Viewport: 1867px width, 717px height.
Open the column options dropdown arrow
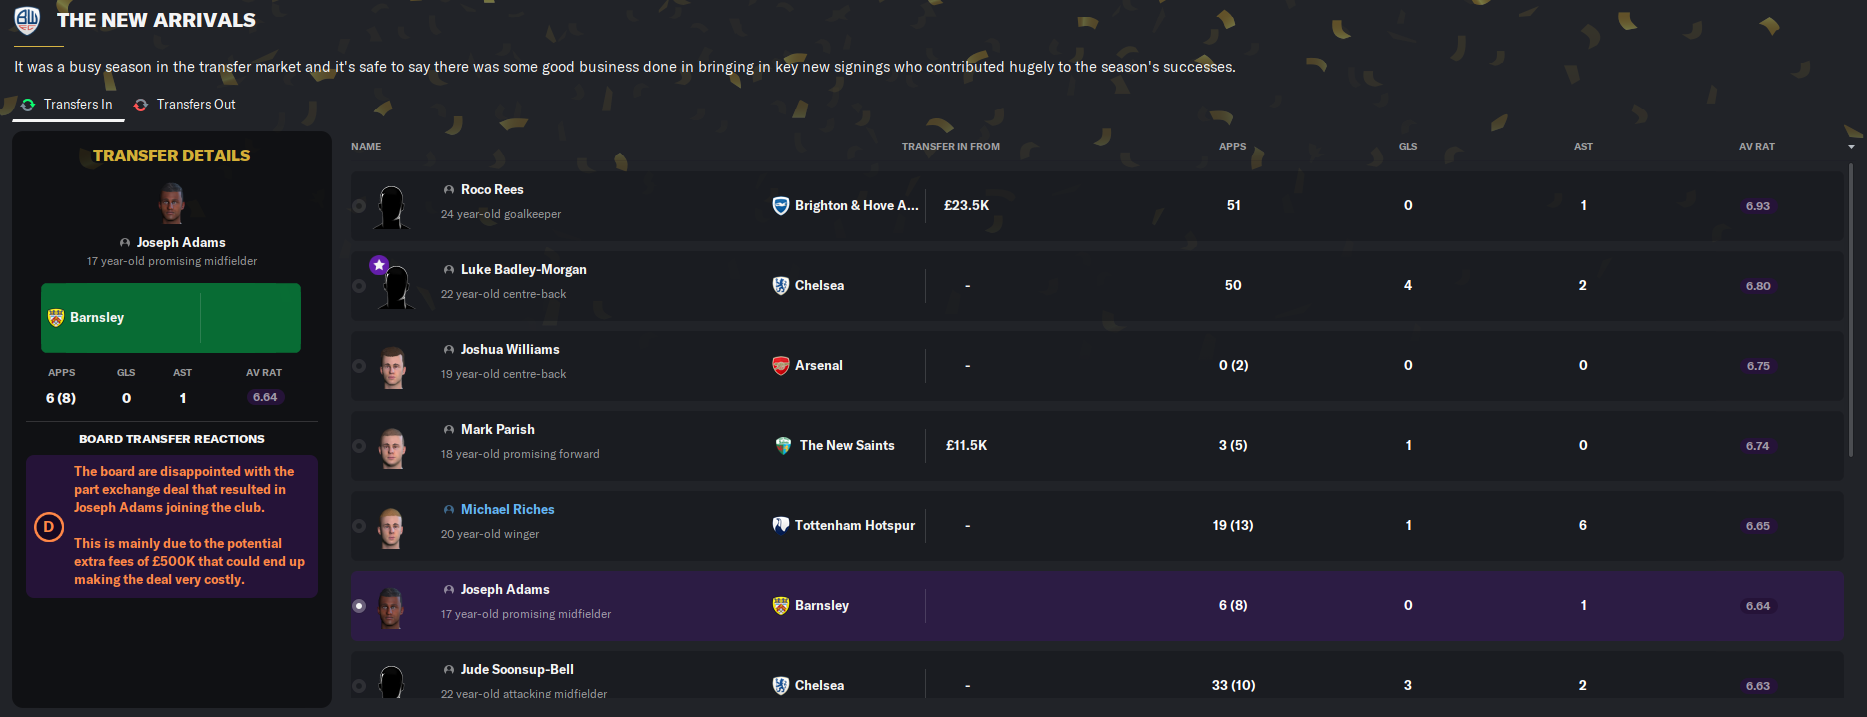click(x=1851, y=147)
